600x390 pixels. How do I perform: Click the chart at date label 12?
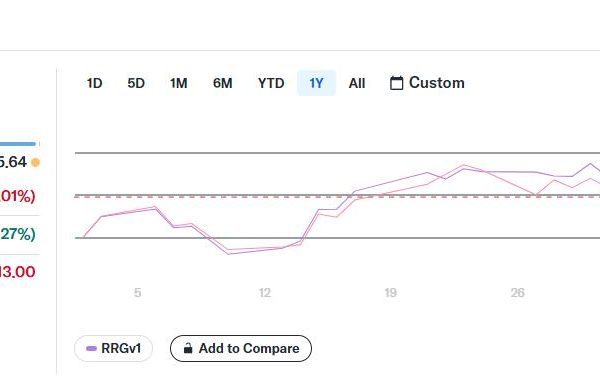click(264, 293)
